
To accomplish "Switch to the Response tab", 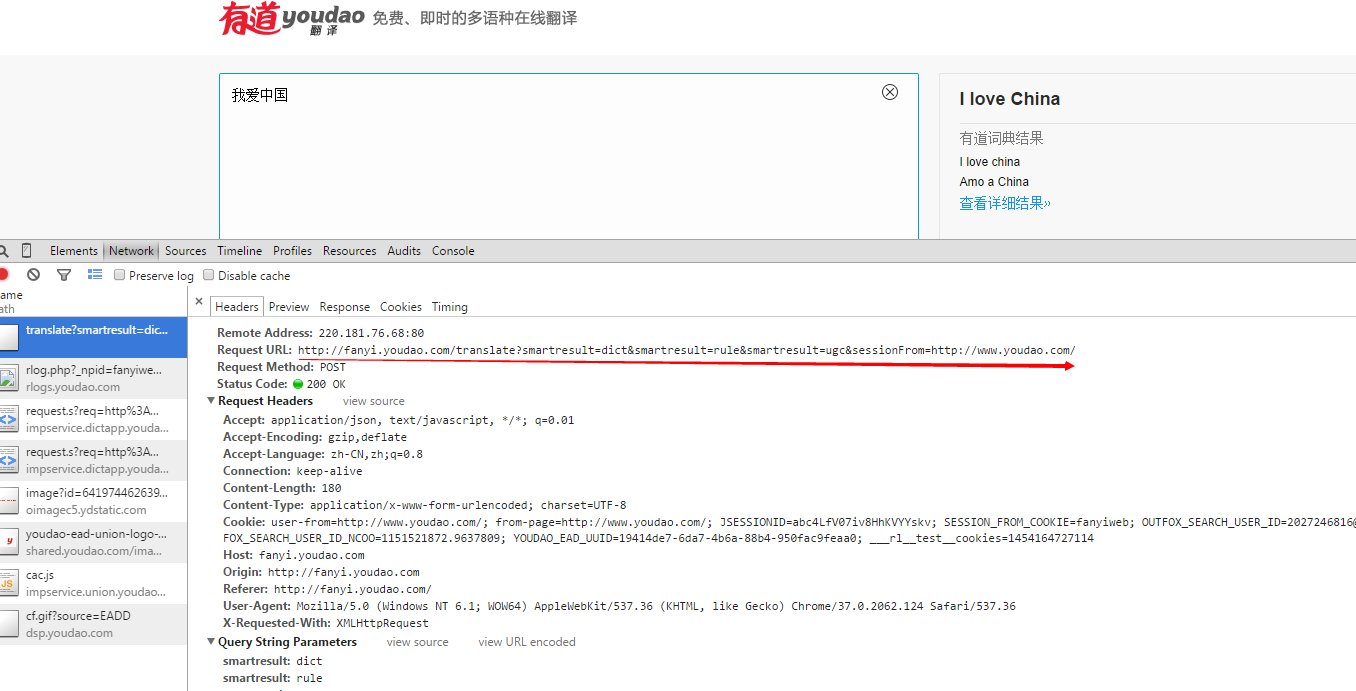I will pyautogui.click(x=345, y=307).
